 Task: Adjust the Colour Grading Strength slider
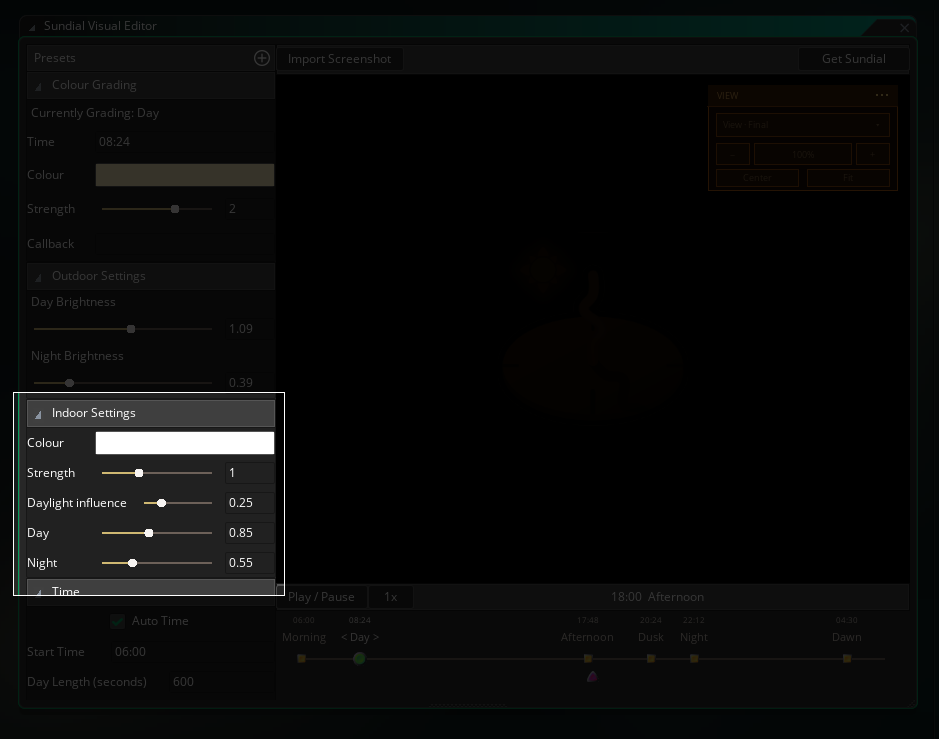(157, 209)
